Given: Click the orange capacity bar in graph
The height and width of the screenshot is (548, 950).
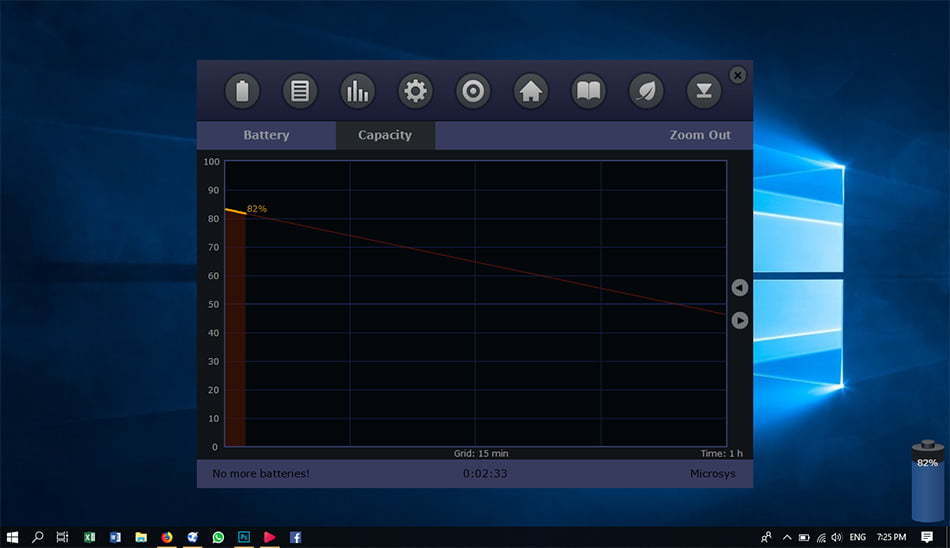Looking at the screenshot, I should [236, 329].
